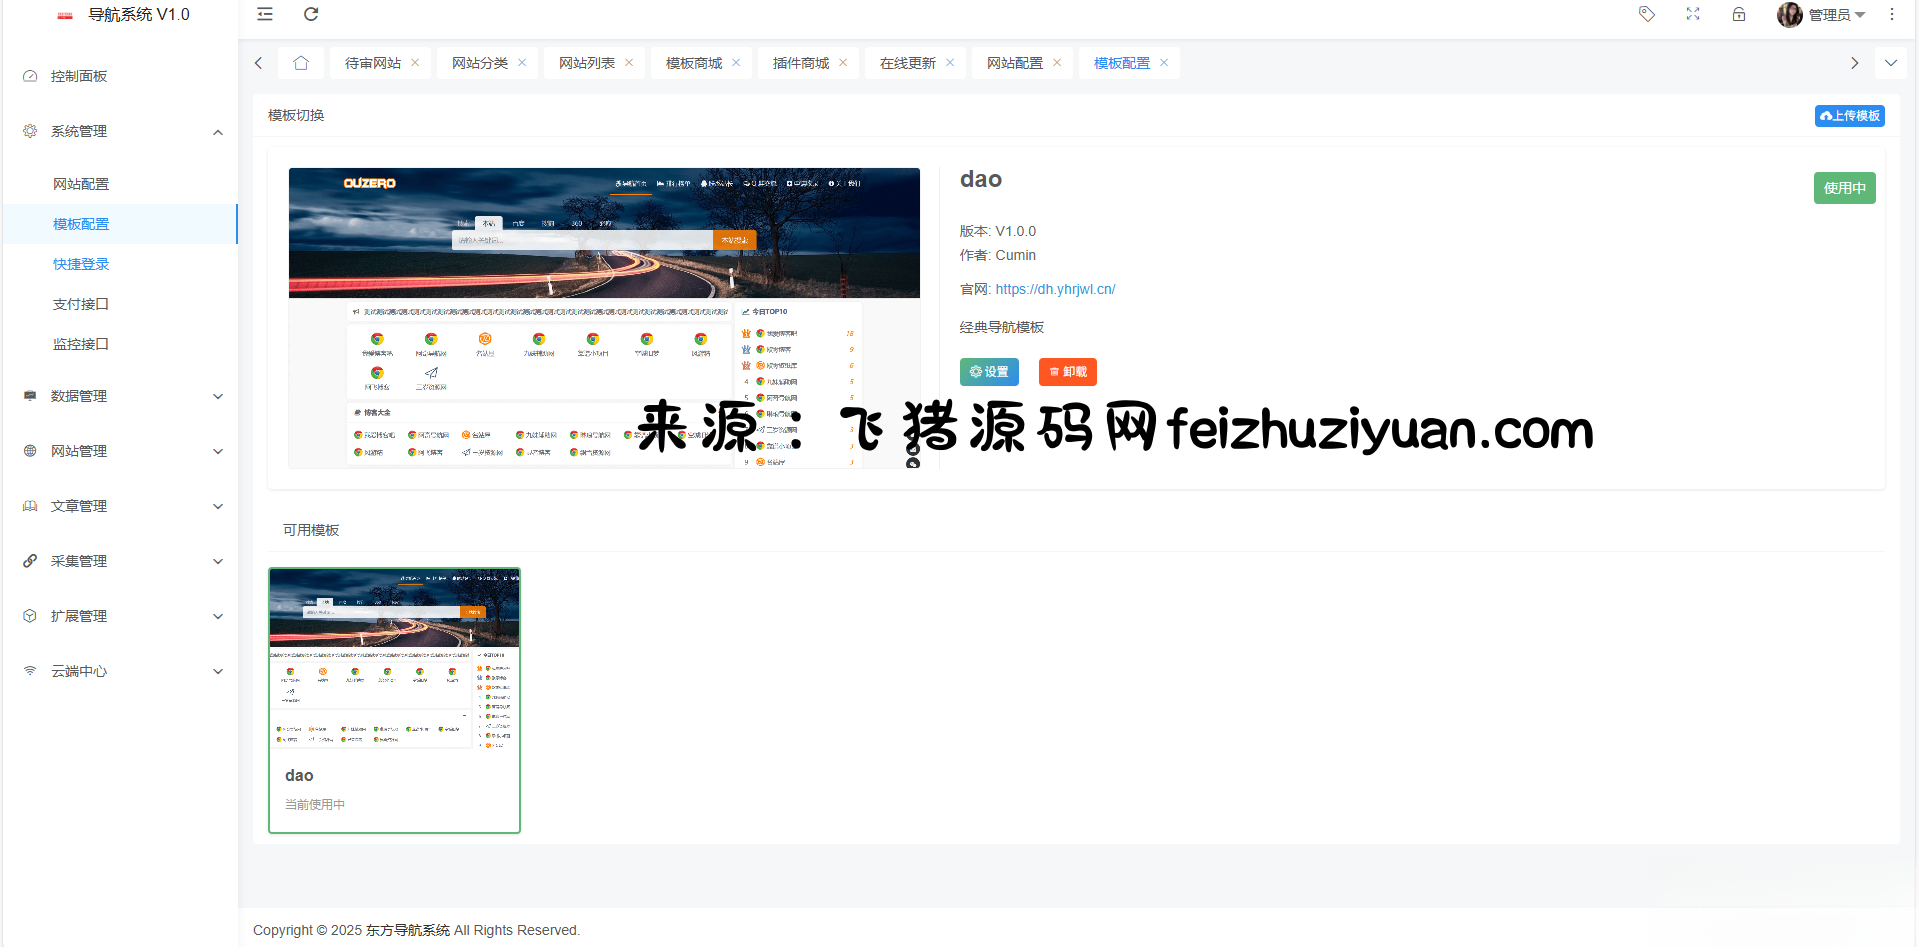Go to home tab via house icon
The image size is (1919, 947).
click(301, 63)
